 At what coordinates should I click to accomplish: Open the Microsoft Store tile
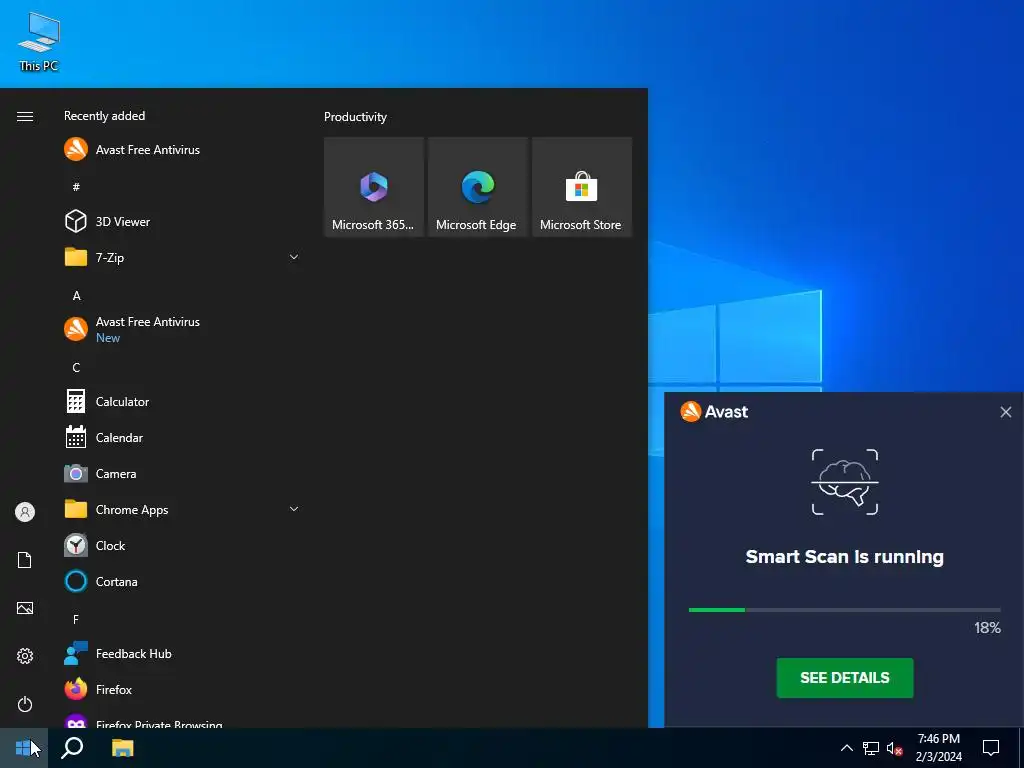[581, 187]
